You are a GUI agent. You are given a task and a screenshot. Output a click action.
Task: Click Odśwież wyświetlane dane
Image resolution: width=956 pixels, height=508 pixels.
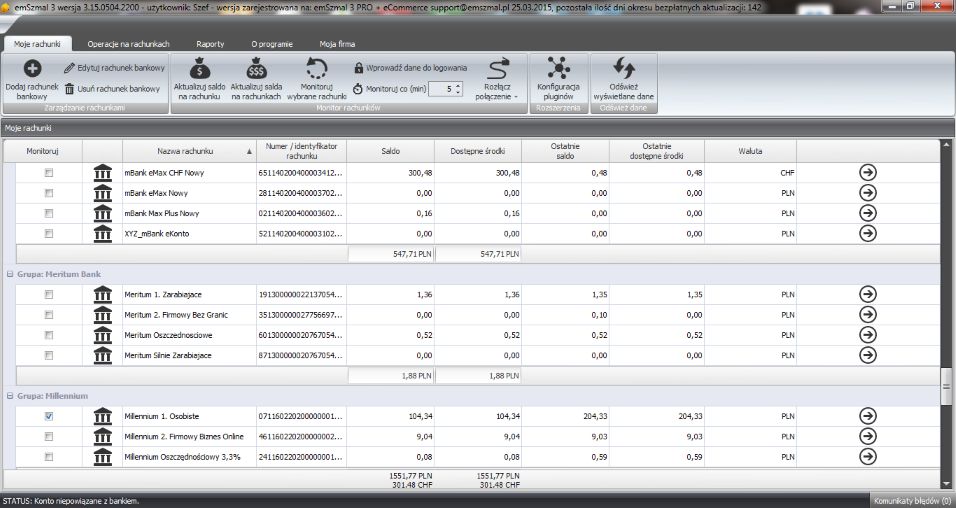623,80
